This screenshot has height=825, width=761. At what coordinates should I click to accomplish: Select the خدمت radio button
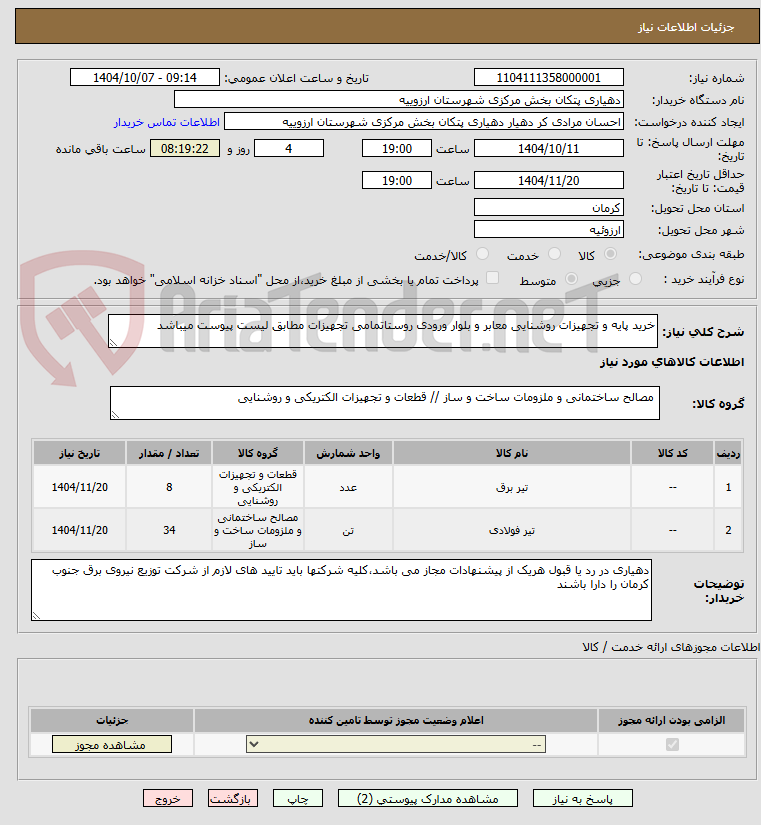[554, 254]
